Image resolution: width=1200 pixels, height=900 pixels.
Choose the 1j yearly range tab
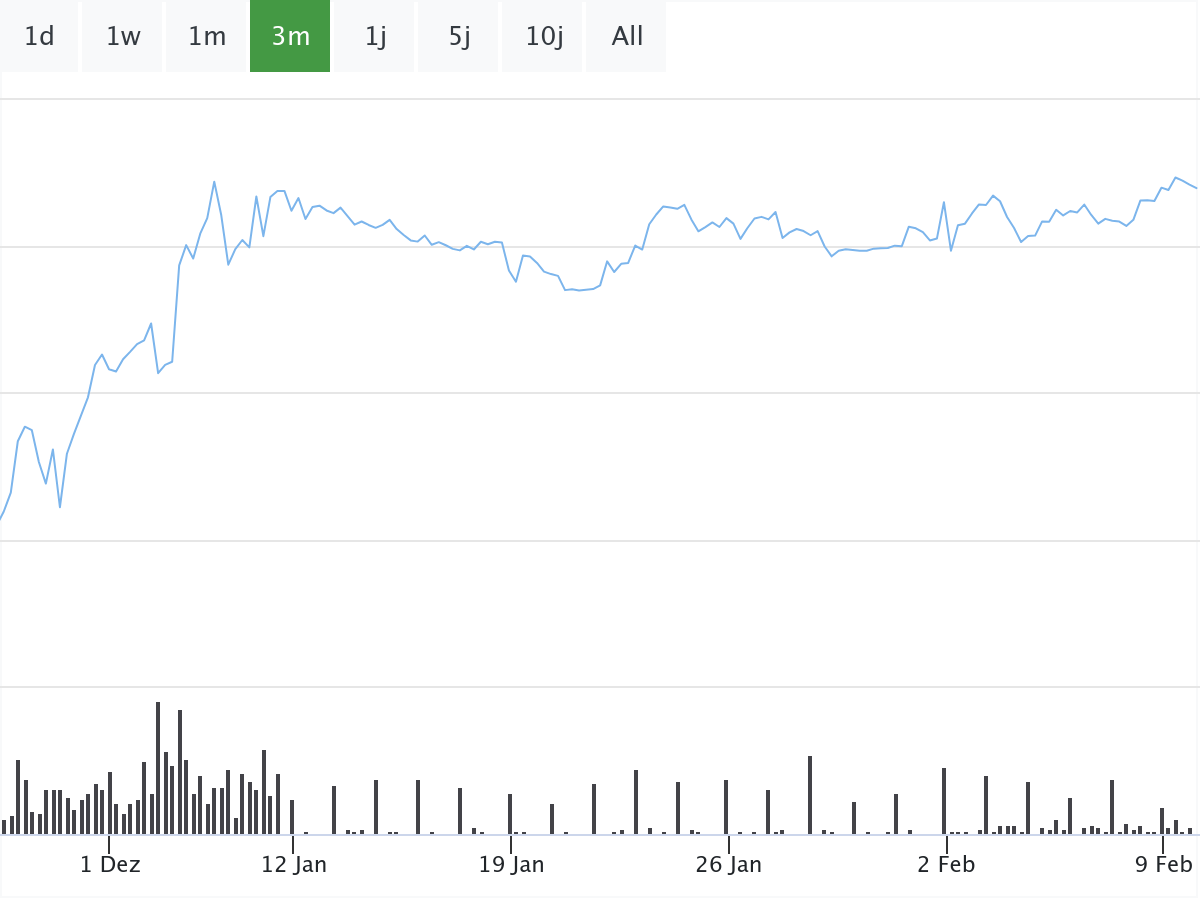pos(375,37)
